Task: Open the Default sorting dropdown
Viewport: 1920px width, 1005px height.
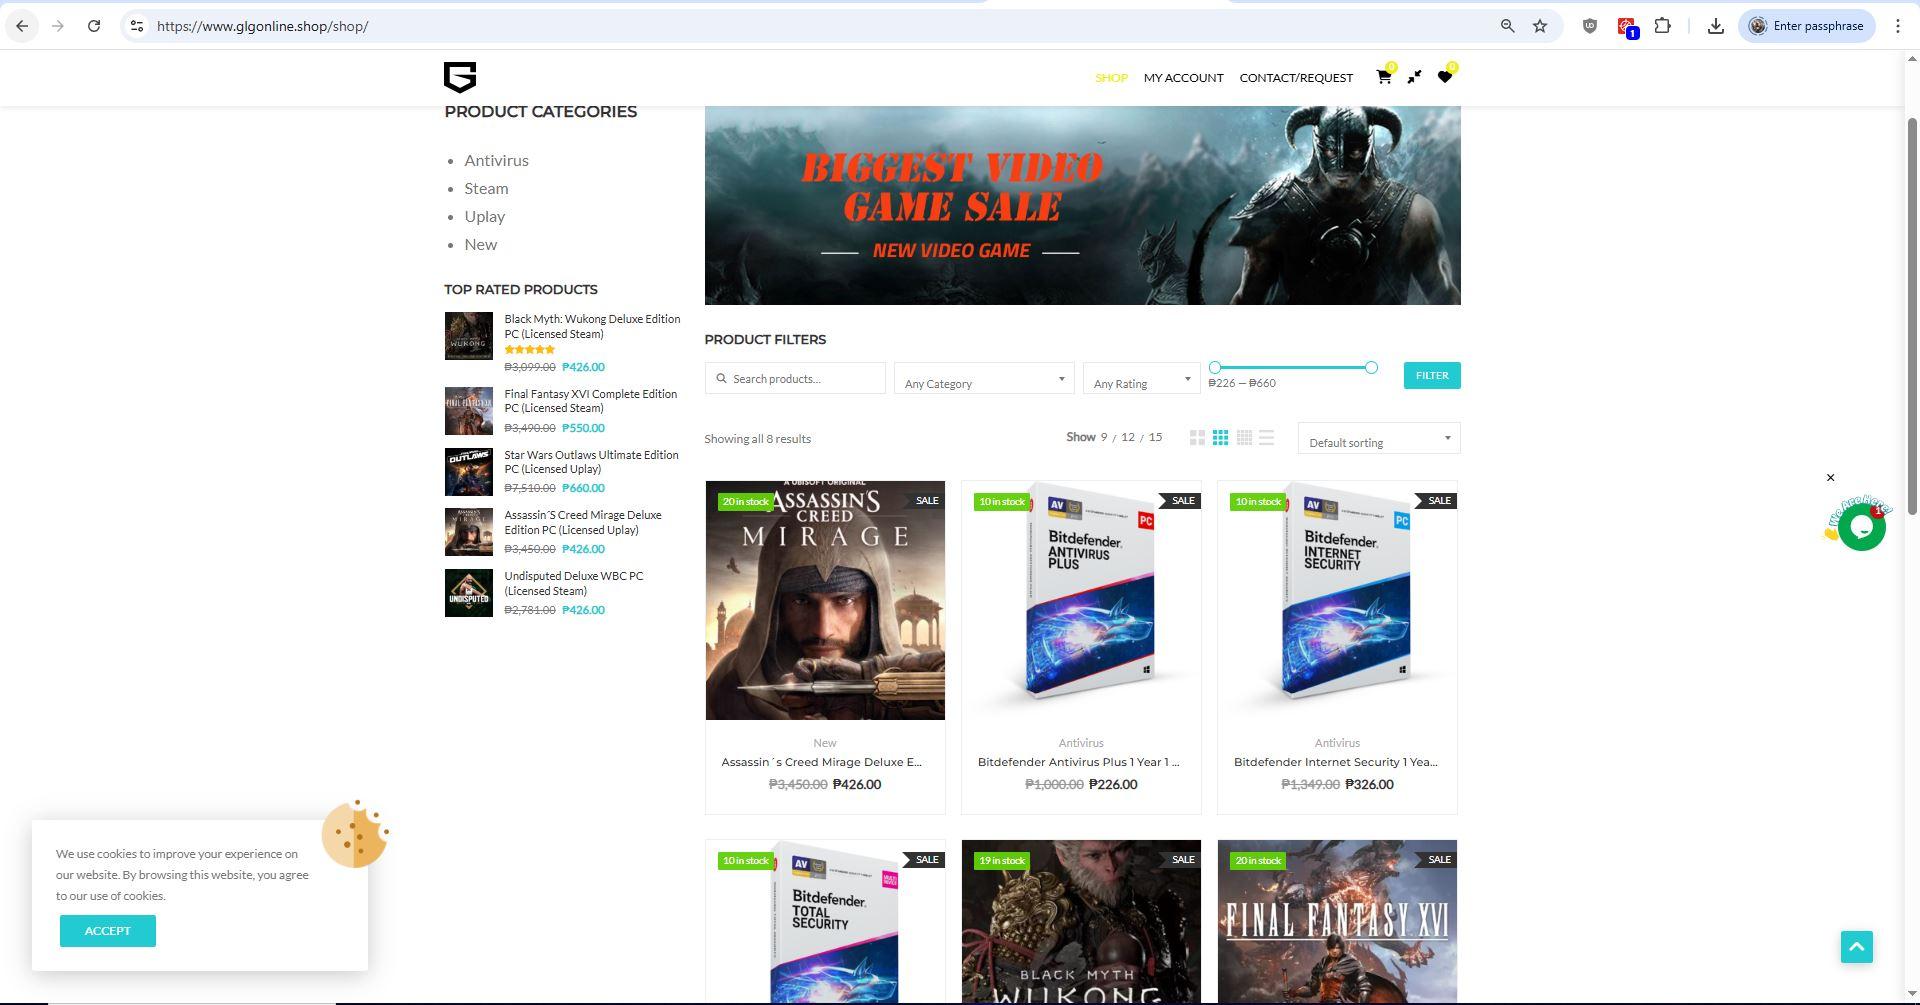Action: [x=1379, y=438]
